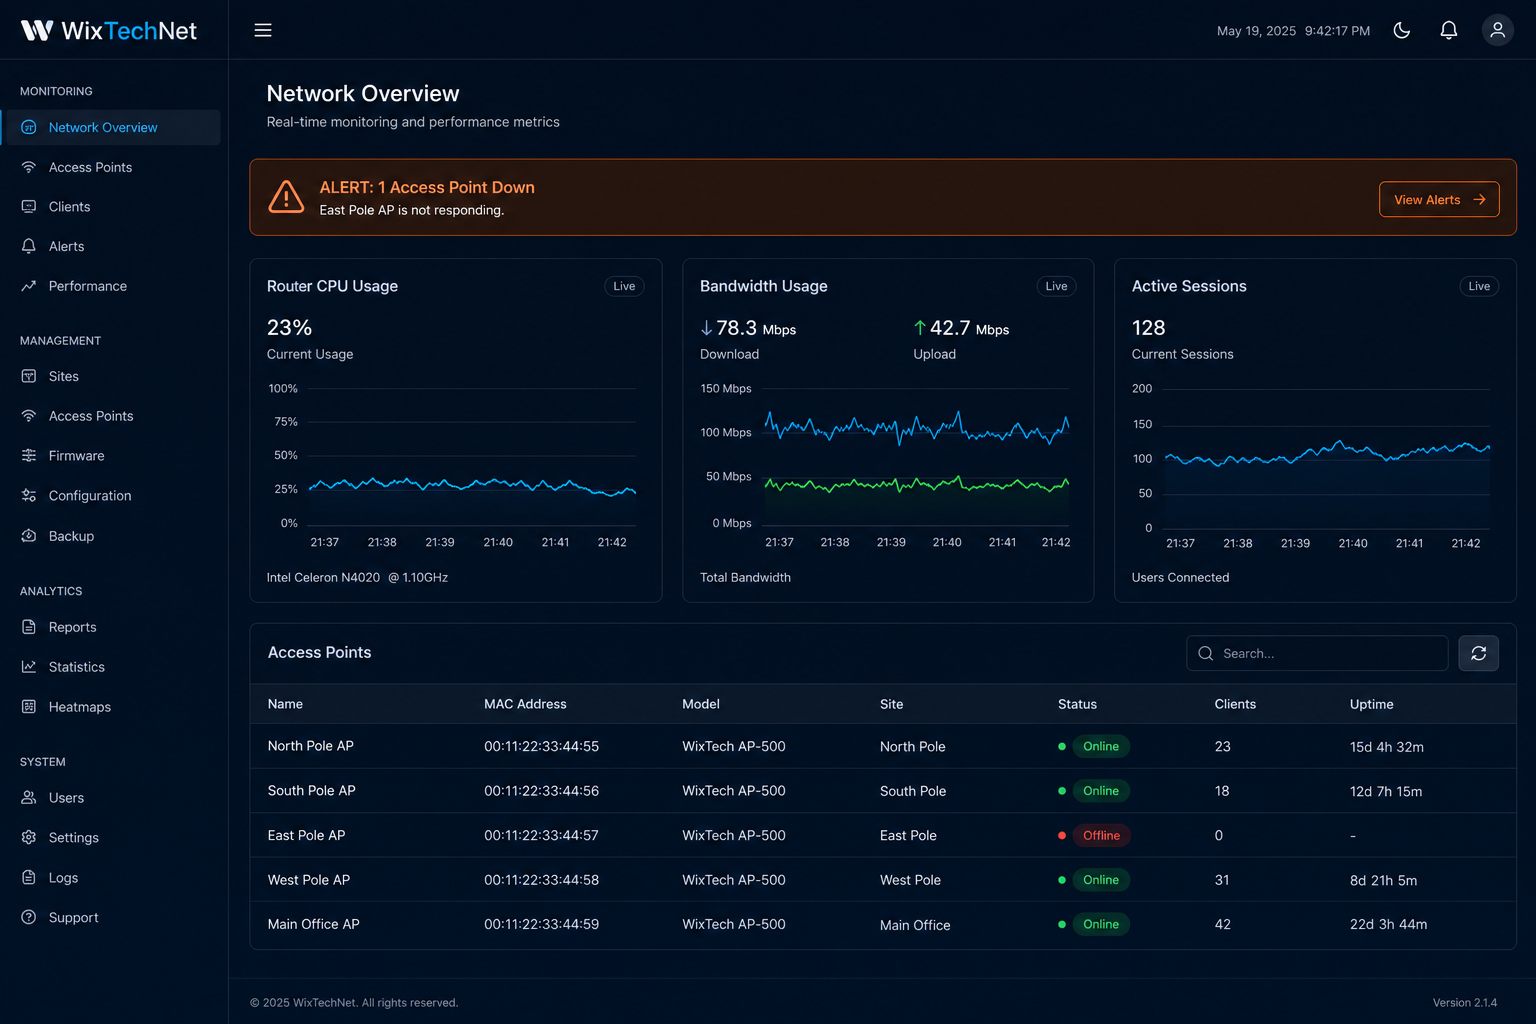1536x1024 pixels.
Task: Click the Settings gear icon
Action: 29,838
